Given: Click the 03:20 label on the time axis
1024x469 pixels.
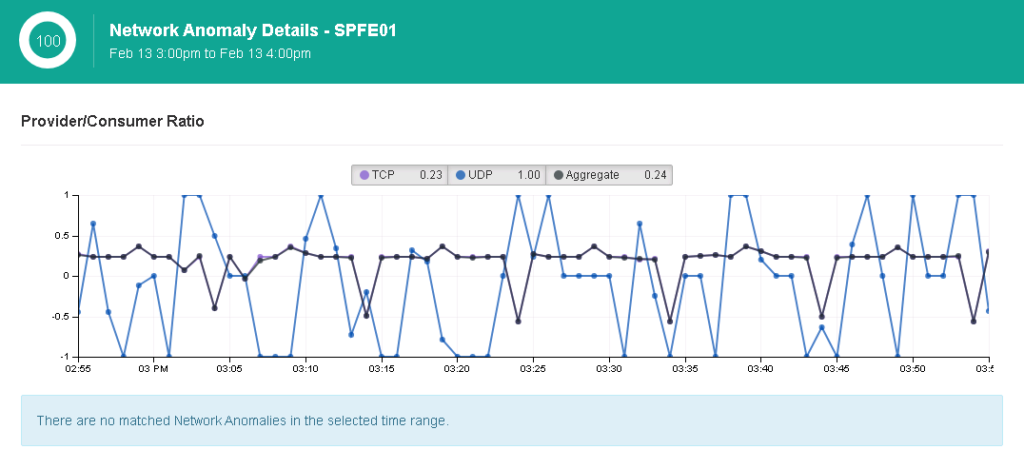Looking at the screenshot, I should tap(457, 369).
